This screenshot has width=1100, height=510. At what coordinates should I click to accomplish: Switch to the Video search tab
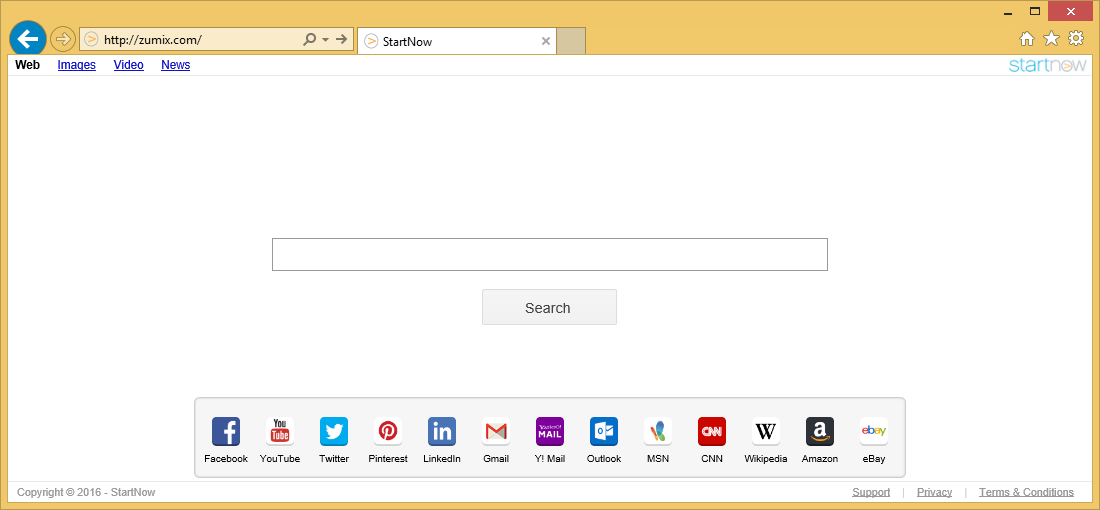(128, 65)
